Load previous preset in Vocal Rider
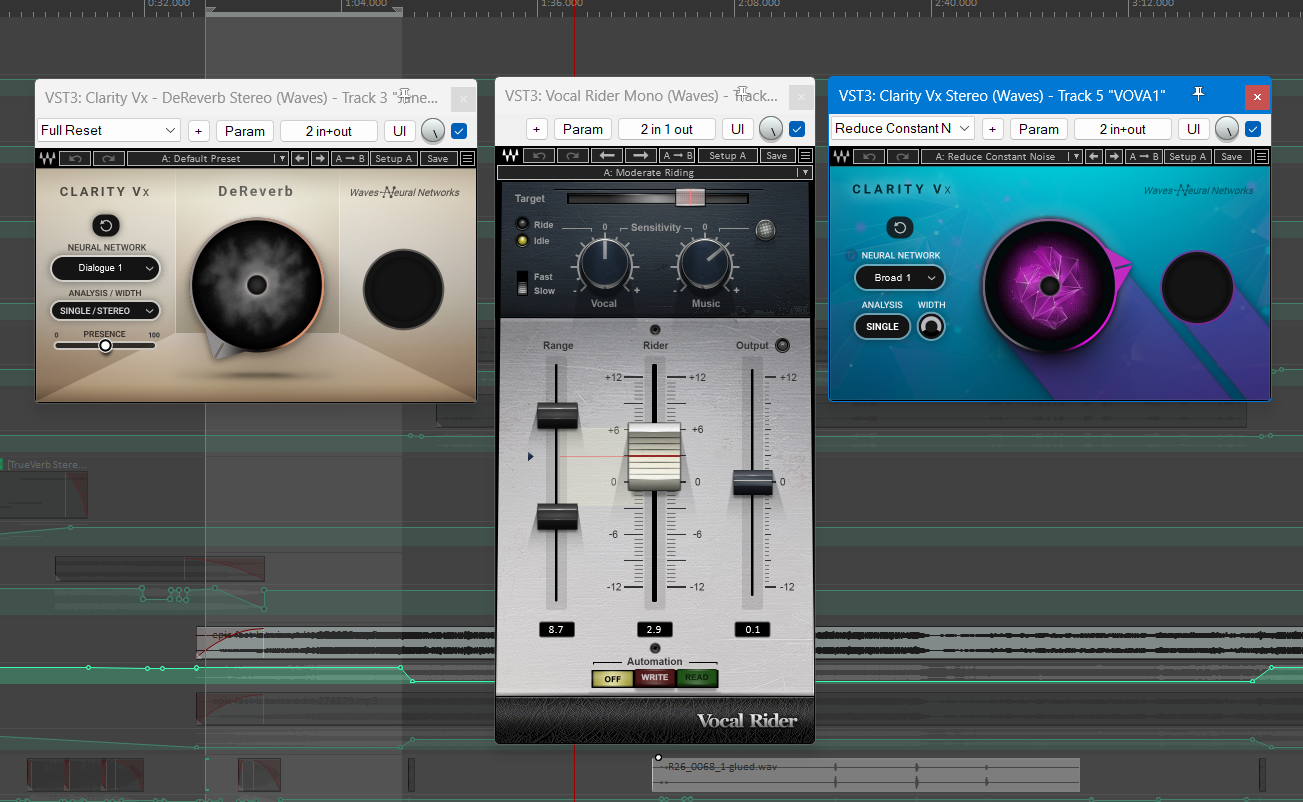The width and height of the screenshot is (1303, 802). (606, 155)
